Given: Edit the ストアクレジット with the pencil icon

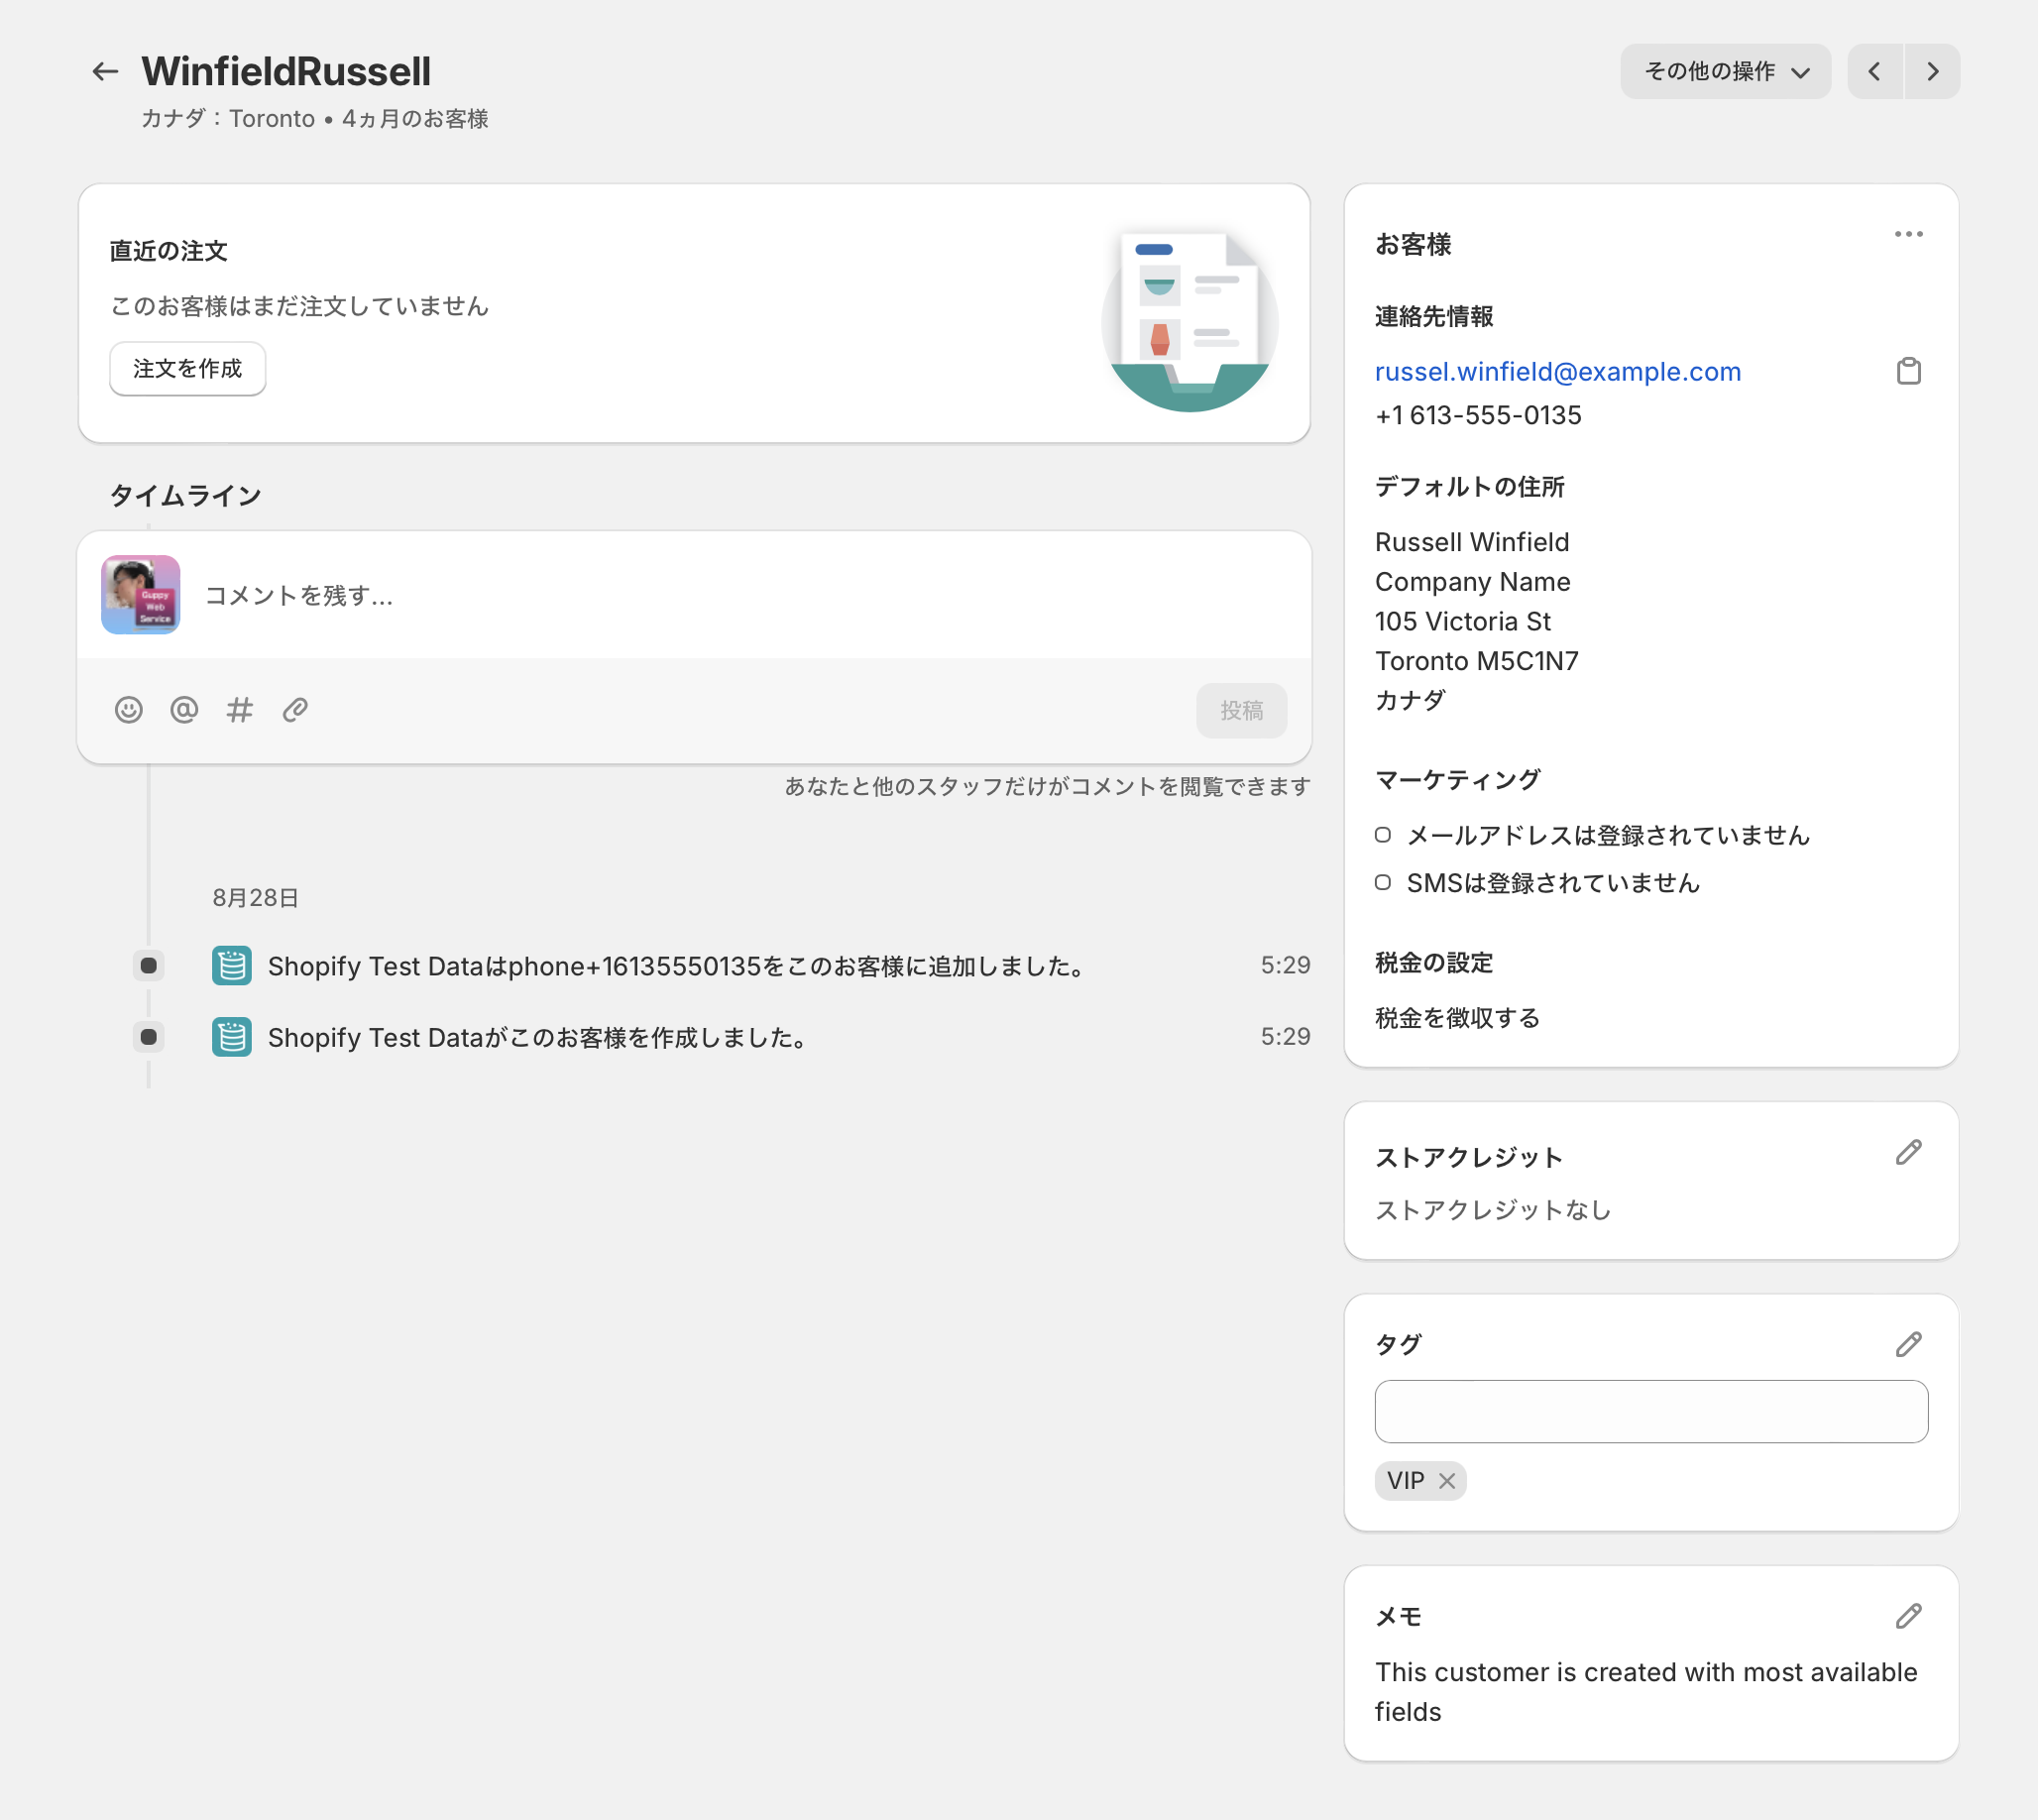Looking at the screenshot, I should point(1909,1153).
